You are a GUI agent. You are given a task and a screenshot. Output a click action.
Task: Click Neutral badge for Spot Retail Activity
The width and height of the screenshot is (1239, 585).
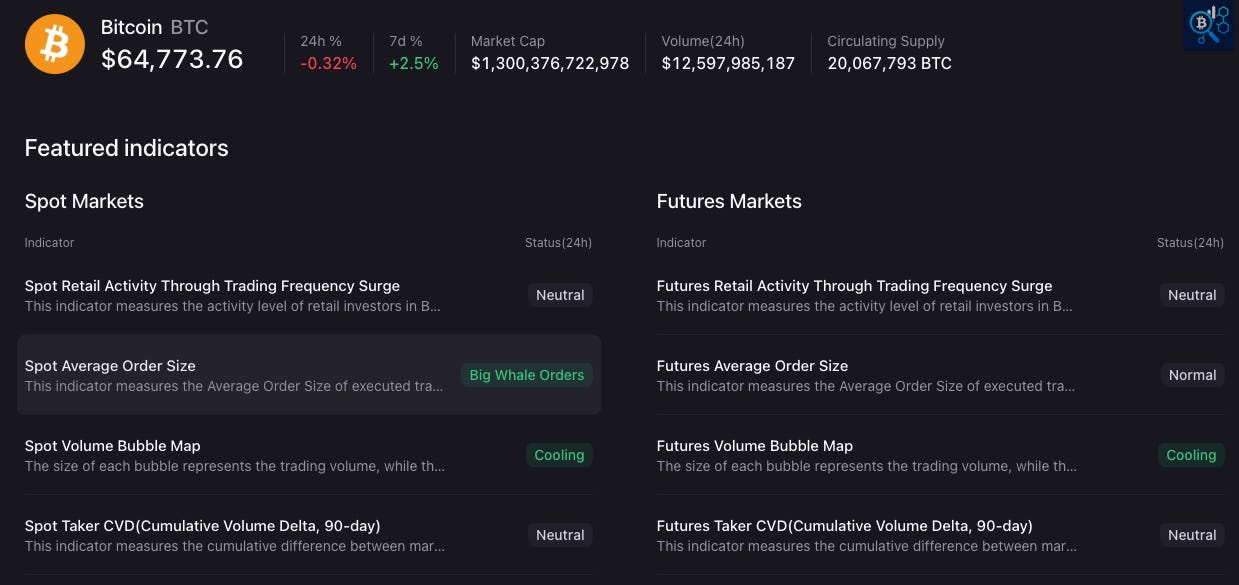[x=560, y=295]
